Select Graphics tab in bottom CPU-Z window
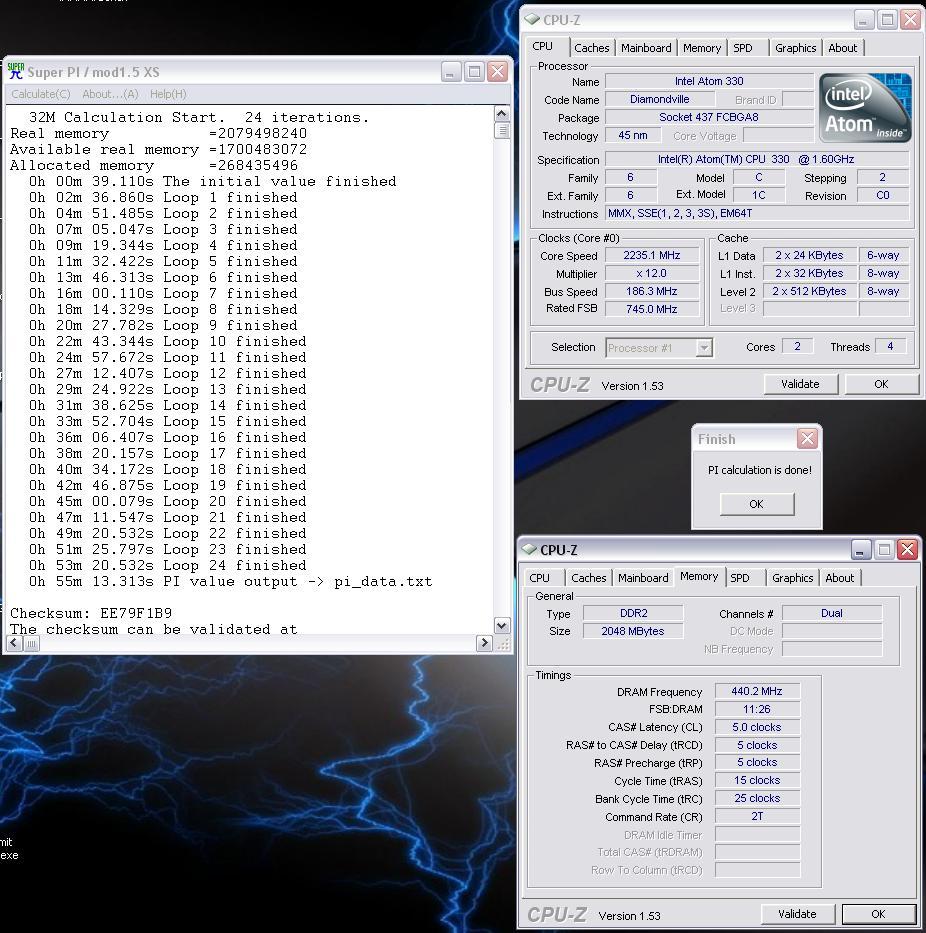Image resolution: width=926 pixels, height=933 pixels. (x=792, y=578)
